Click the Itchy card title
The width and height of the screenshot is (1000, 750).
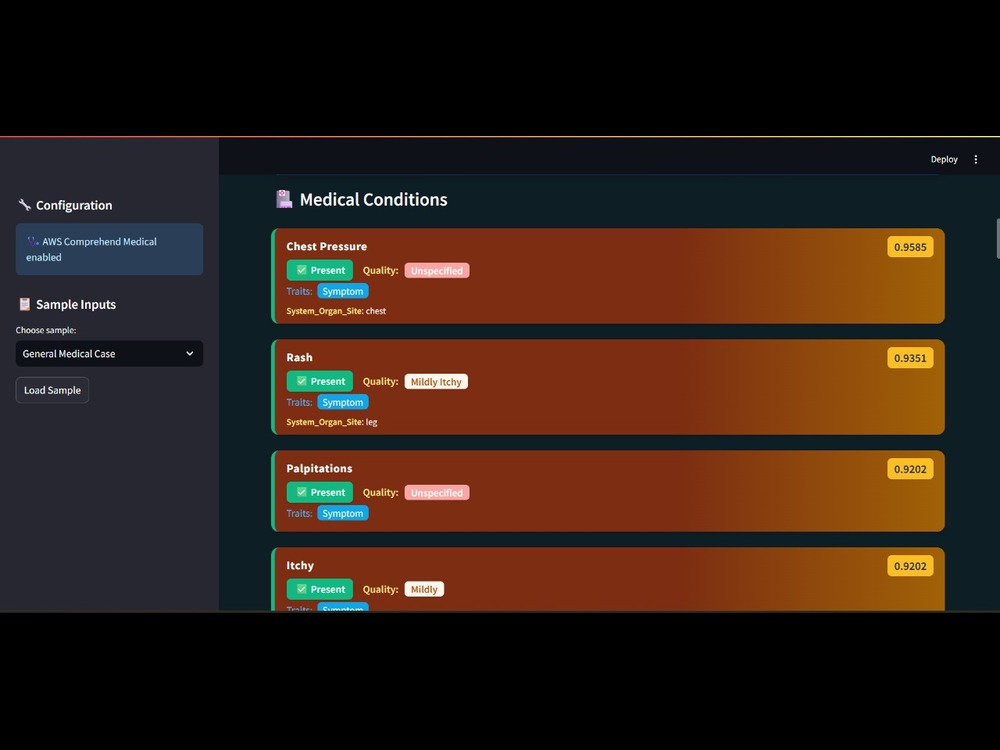tap(300, 565)
